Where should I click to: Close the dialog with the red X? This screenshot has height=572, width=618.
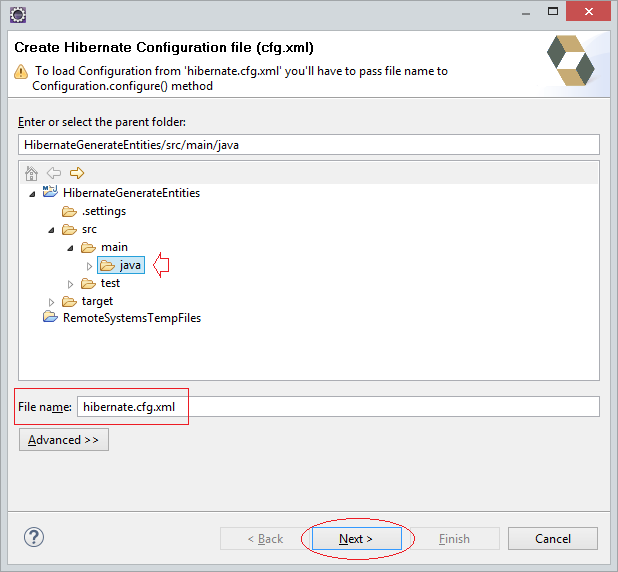(588, 11)
